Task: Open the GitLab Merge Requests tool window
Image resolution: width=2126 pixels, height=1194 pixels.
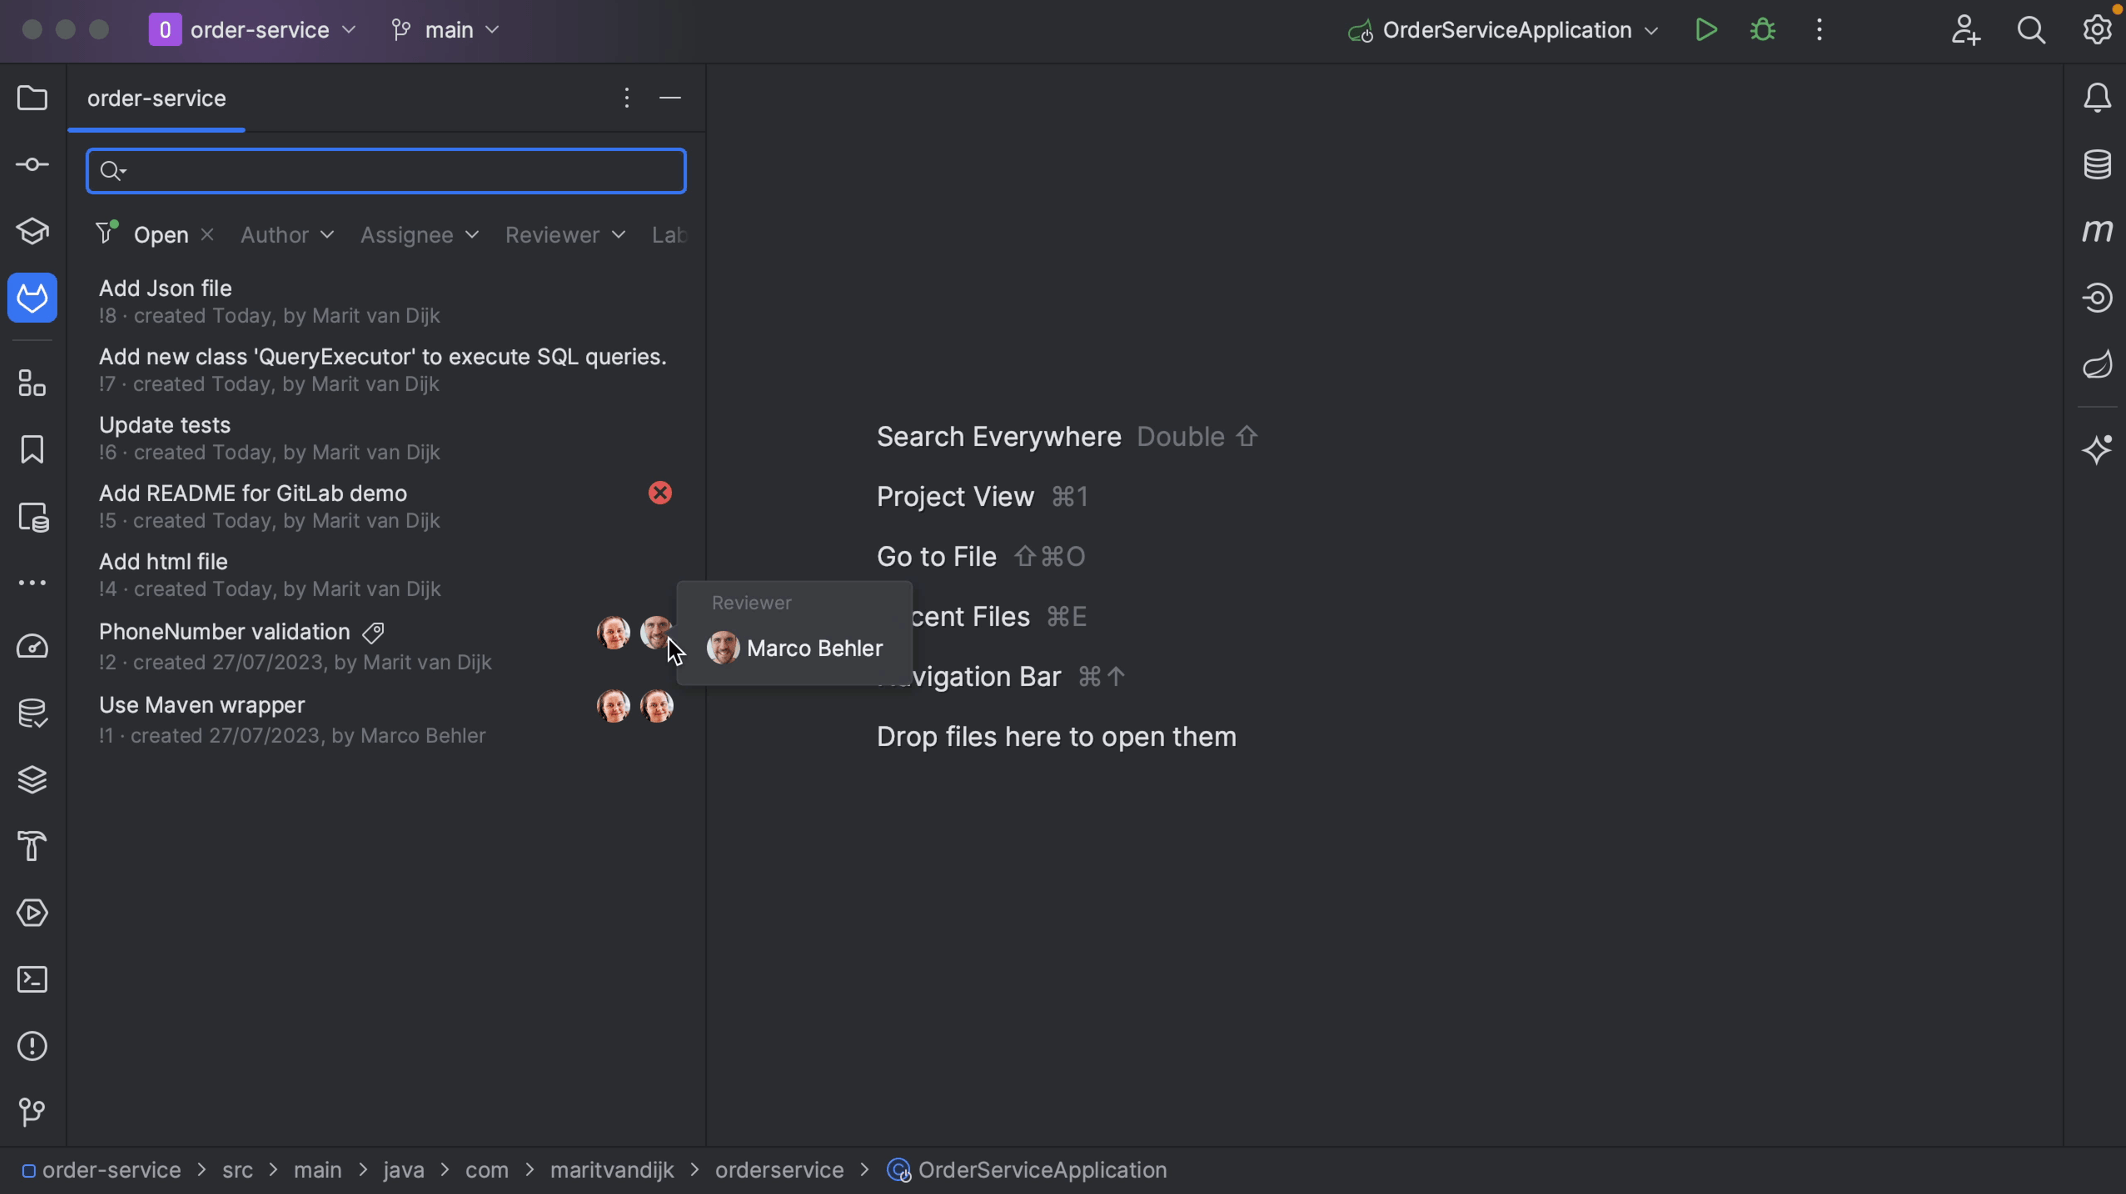Action: [x=32, y=298]
